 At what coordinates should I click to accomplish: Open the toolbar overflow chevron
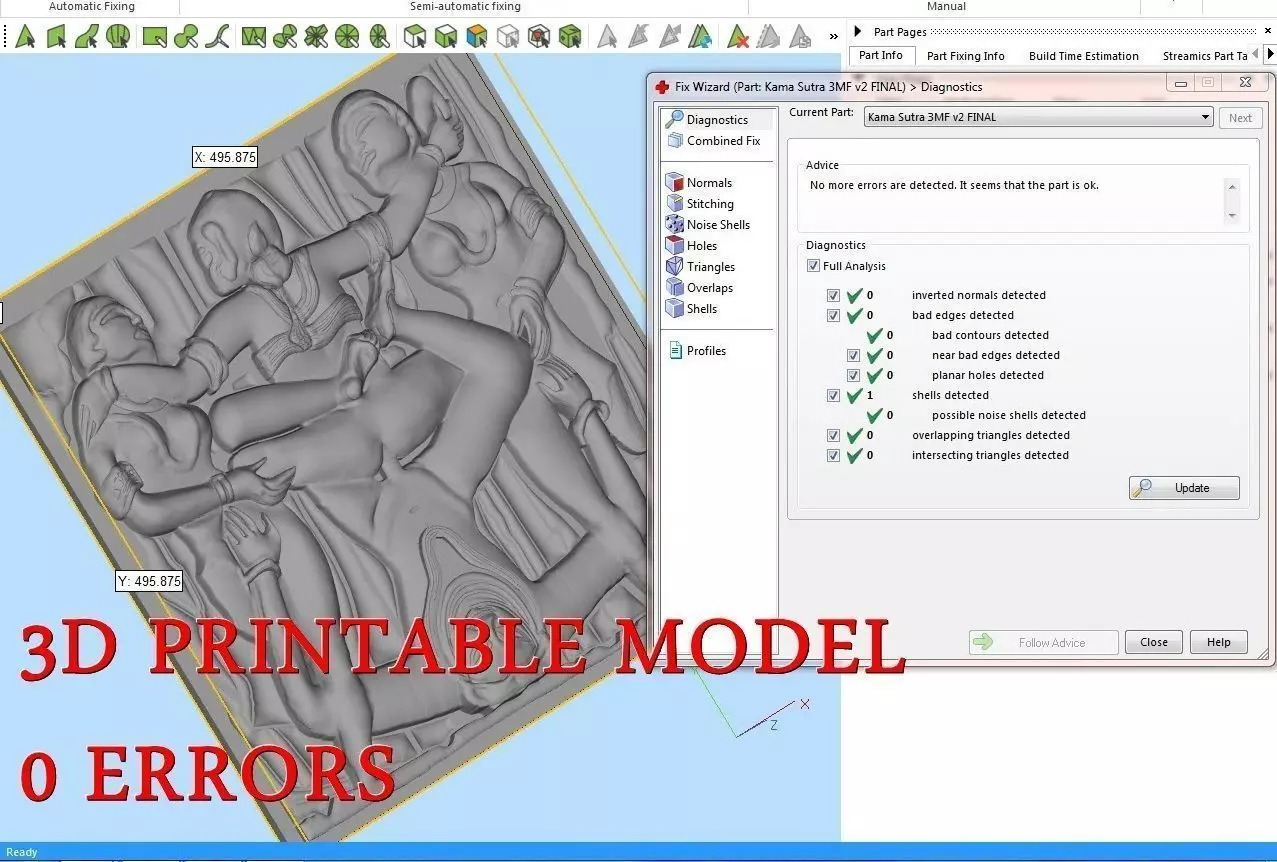tap(834, 37)
